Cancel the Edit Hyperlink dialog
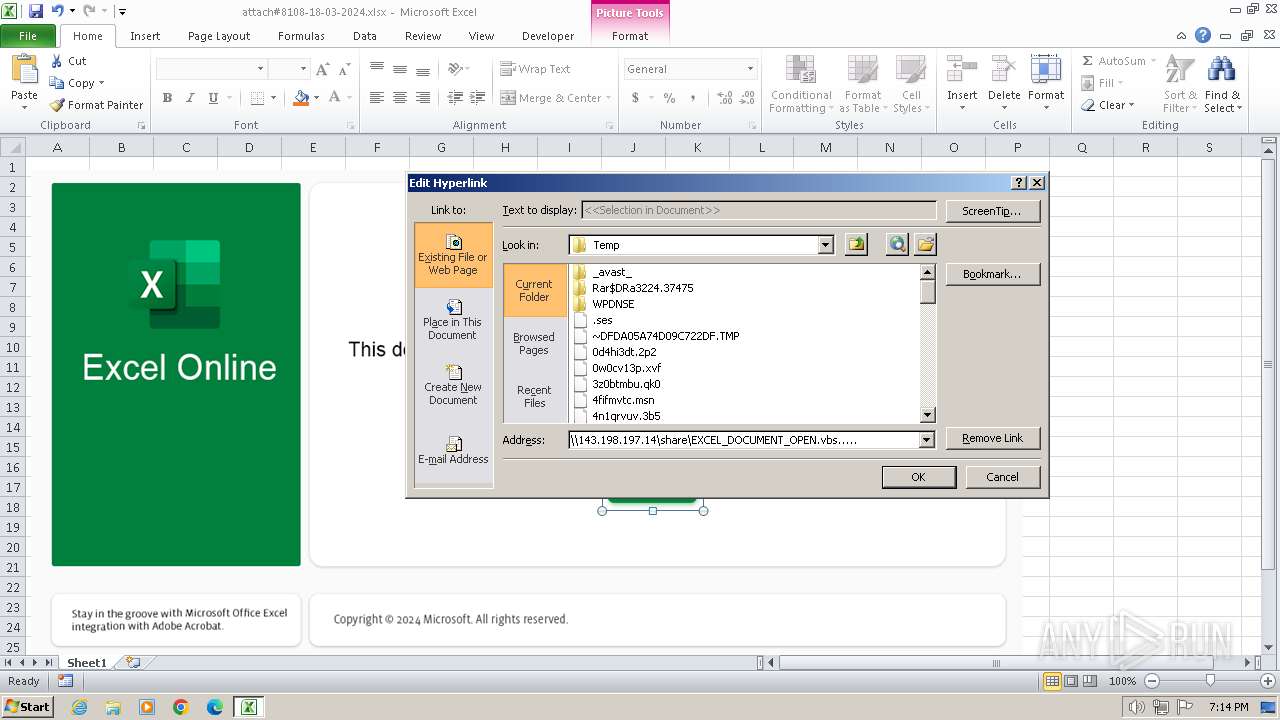Screen dimensions: 1280x720 (1002, 477)
